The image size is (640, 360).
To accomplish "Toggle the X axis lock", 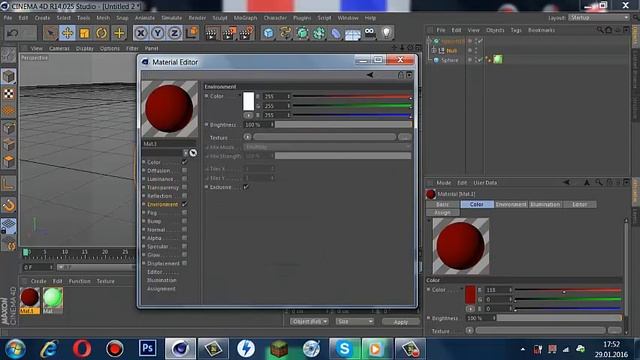I will click(x=140, y=33).
